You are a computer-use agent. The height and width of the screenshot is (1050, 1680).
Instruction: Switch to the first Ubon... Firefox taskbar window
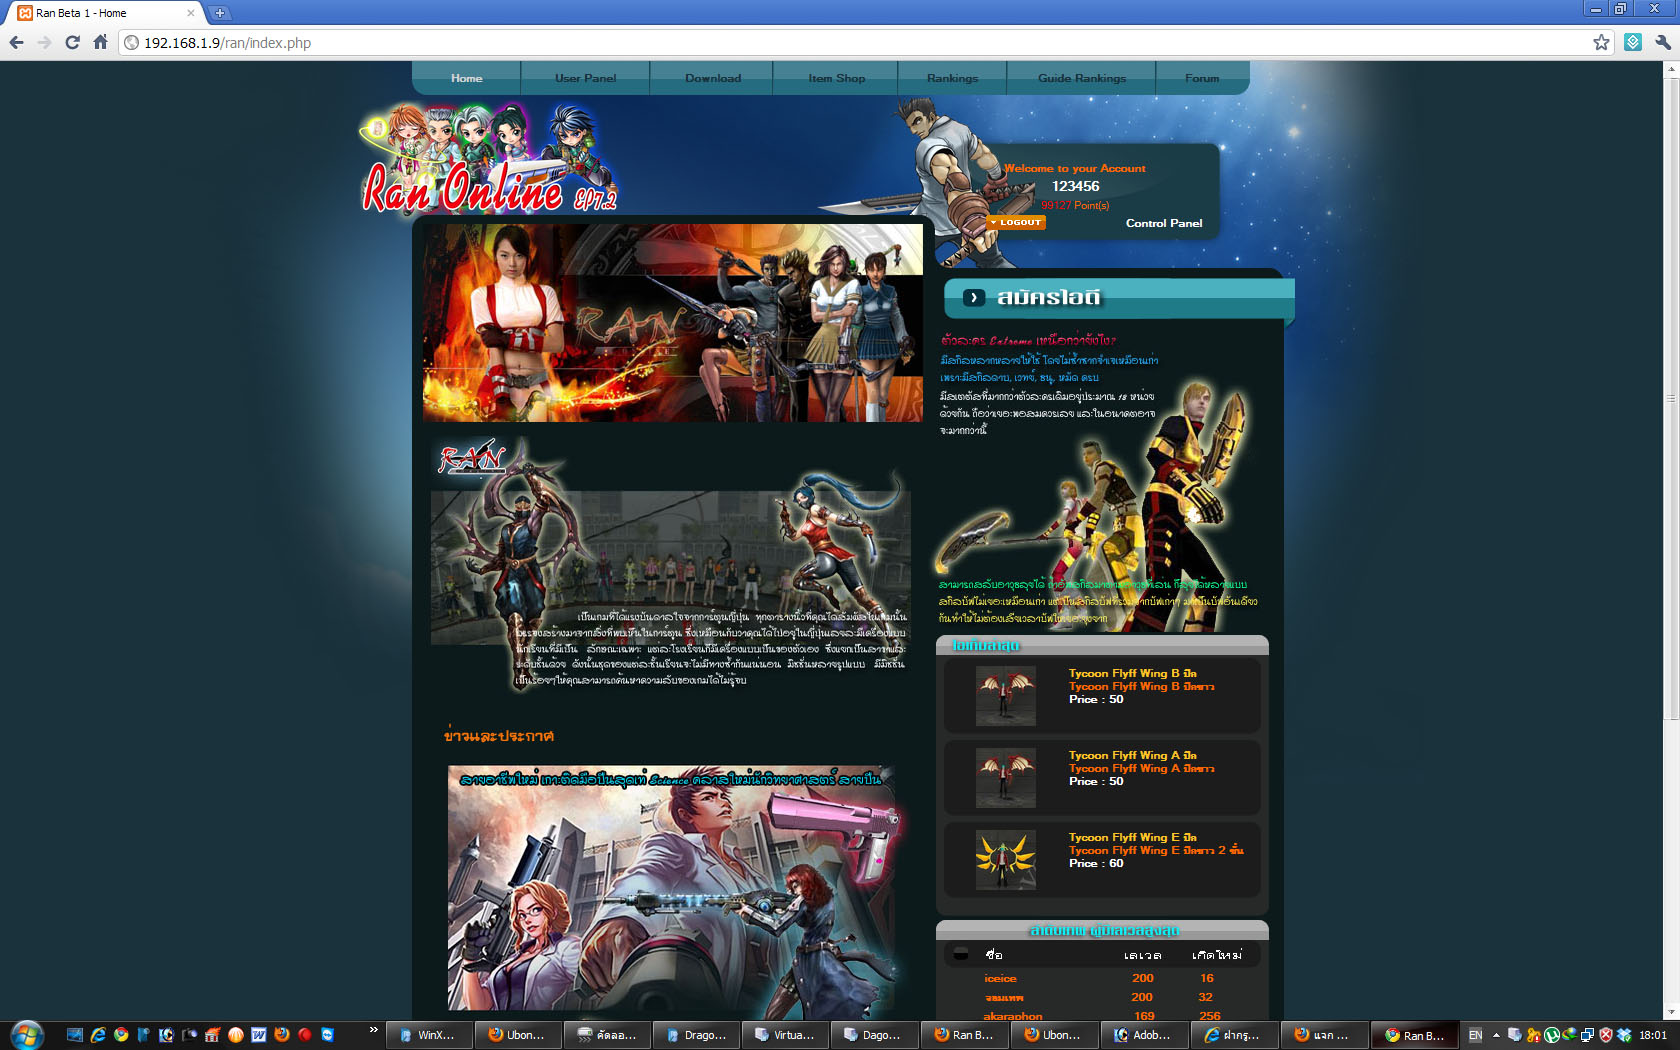coord(519,1035)
